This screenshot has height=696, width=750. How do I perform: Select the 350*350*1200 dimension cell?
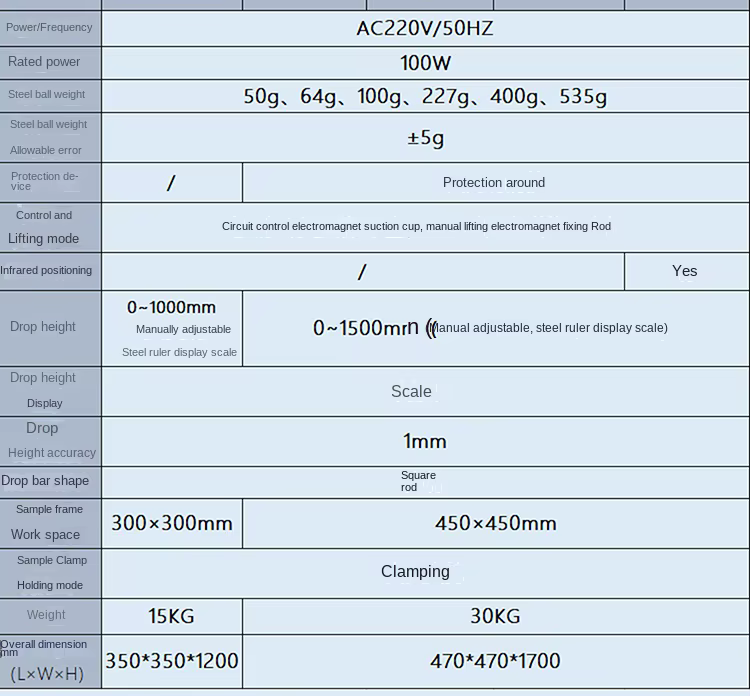point(172,661)
